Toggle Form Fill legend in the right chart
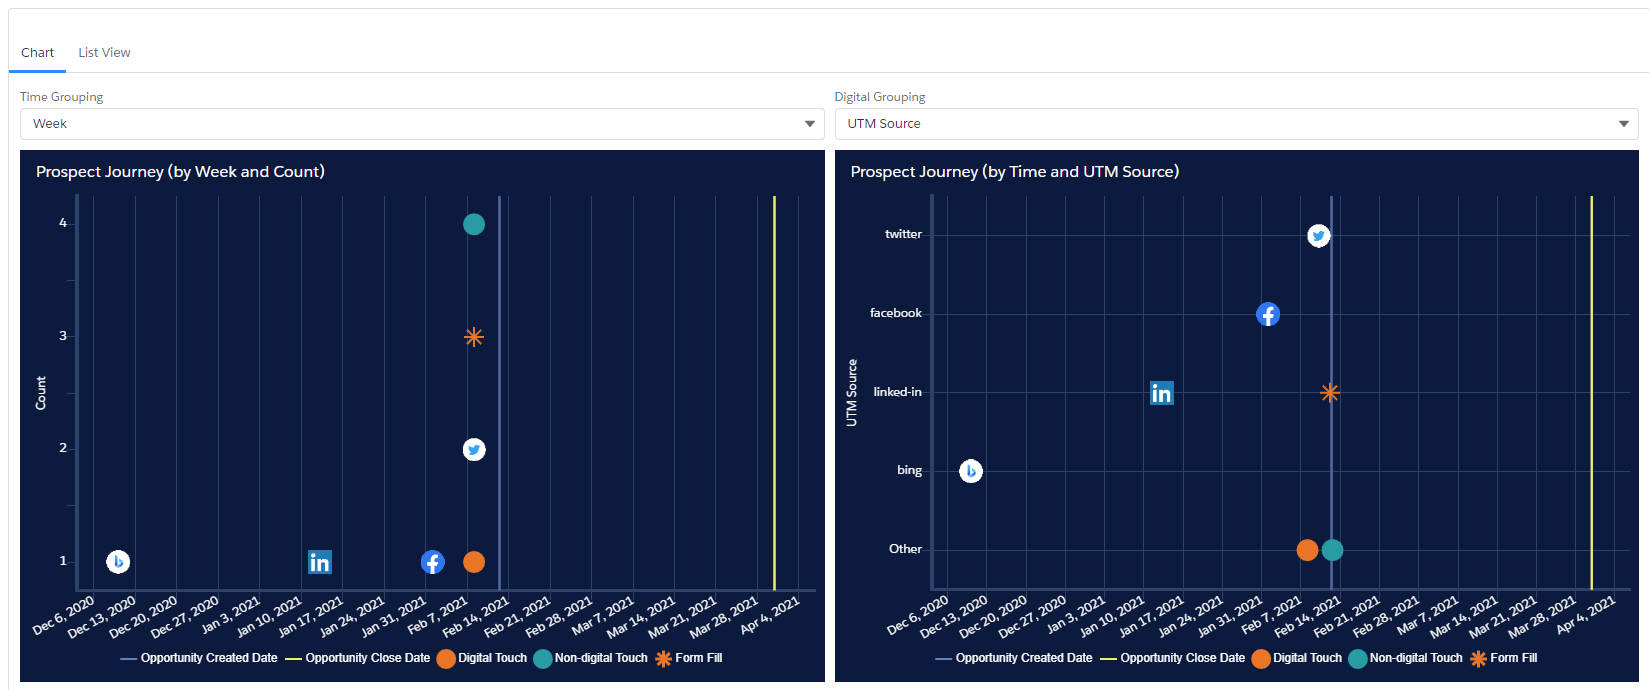This screenshot has height=690, width=1649. click(x=1503, y=658)
